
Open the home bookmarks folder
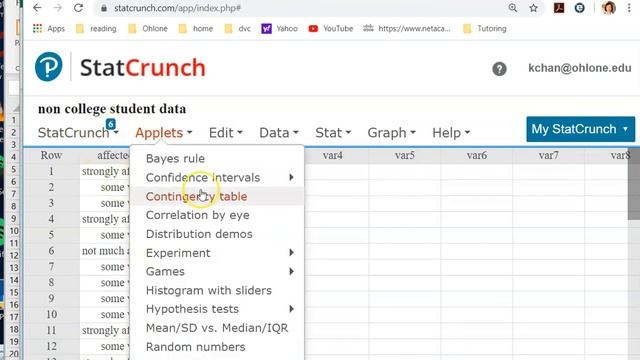coord(196,29)
